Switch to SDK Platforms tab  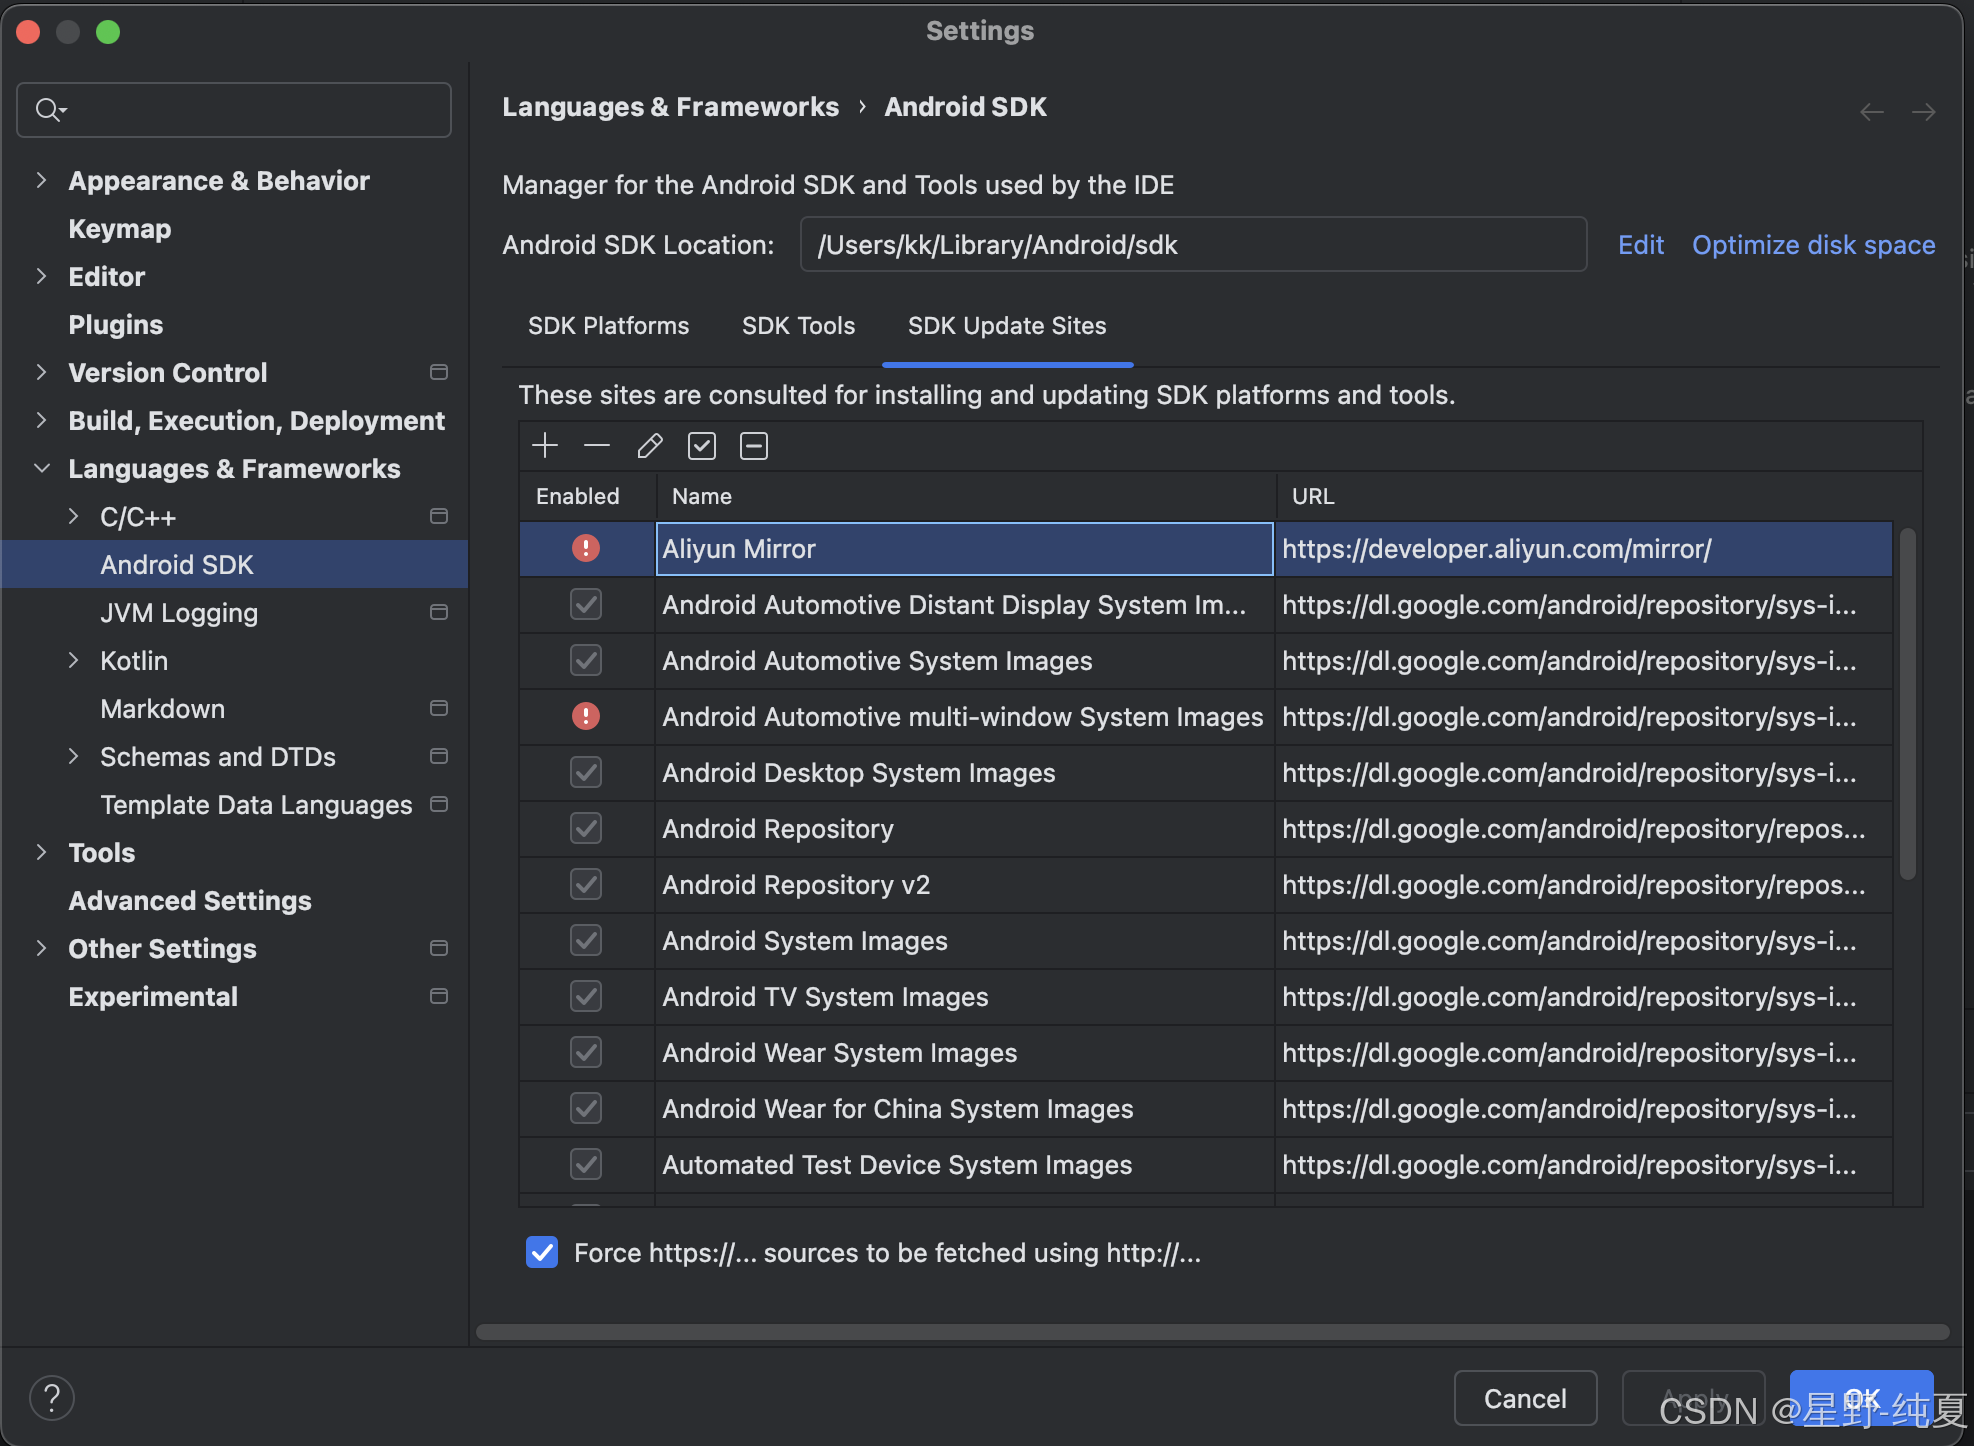coord(608,326)
